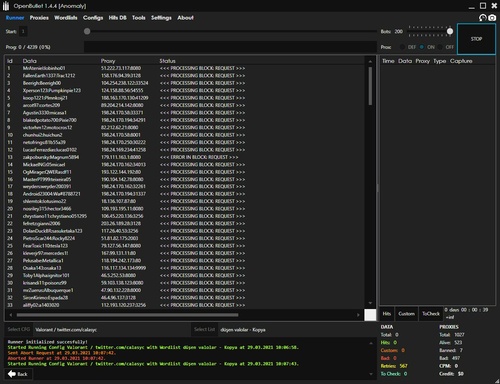Switch to the Custom tab

406,314
